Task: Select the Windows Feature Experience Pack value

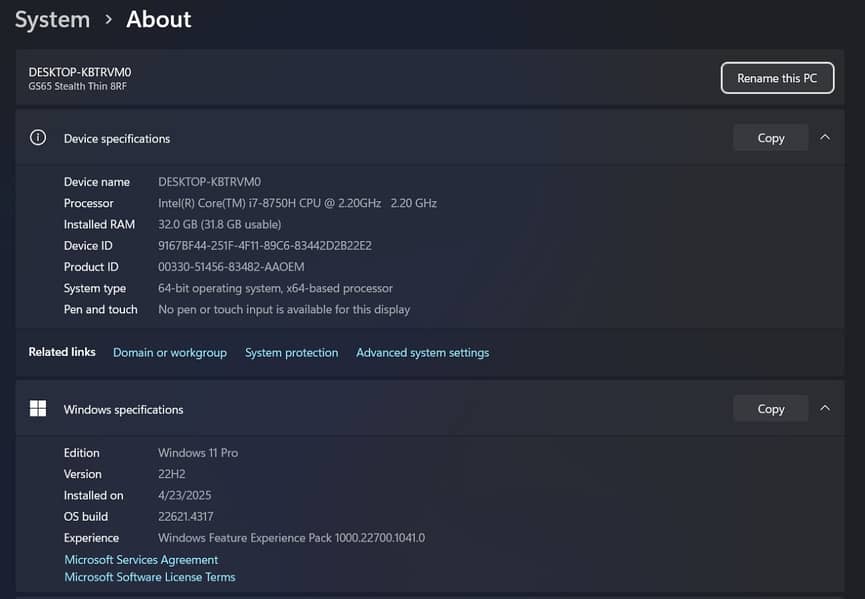Action: pyautogui.click(x=291, y=538)
